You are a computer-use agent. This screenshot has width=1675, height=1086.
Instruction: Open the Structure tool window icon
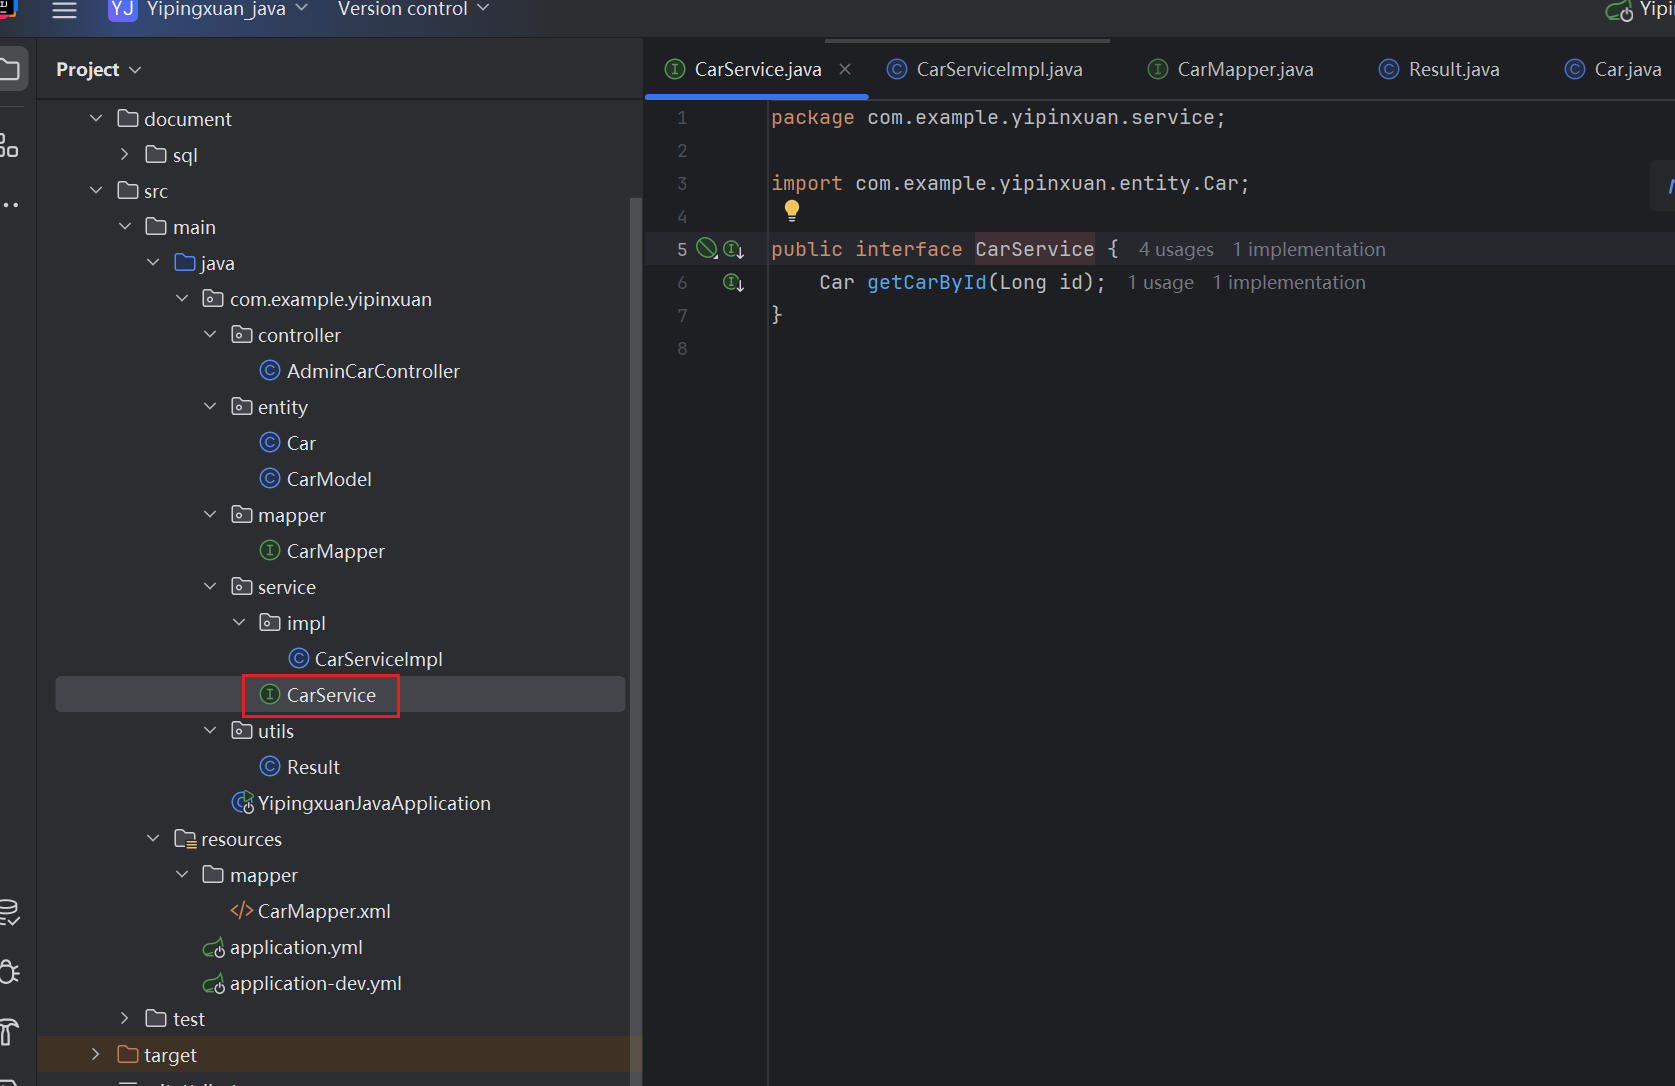coord(9,146)
